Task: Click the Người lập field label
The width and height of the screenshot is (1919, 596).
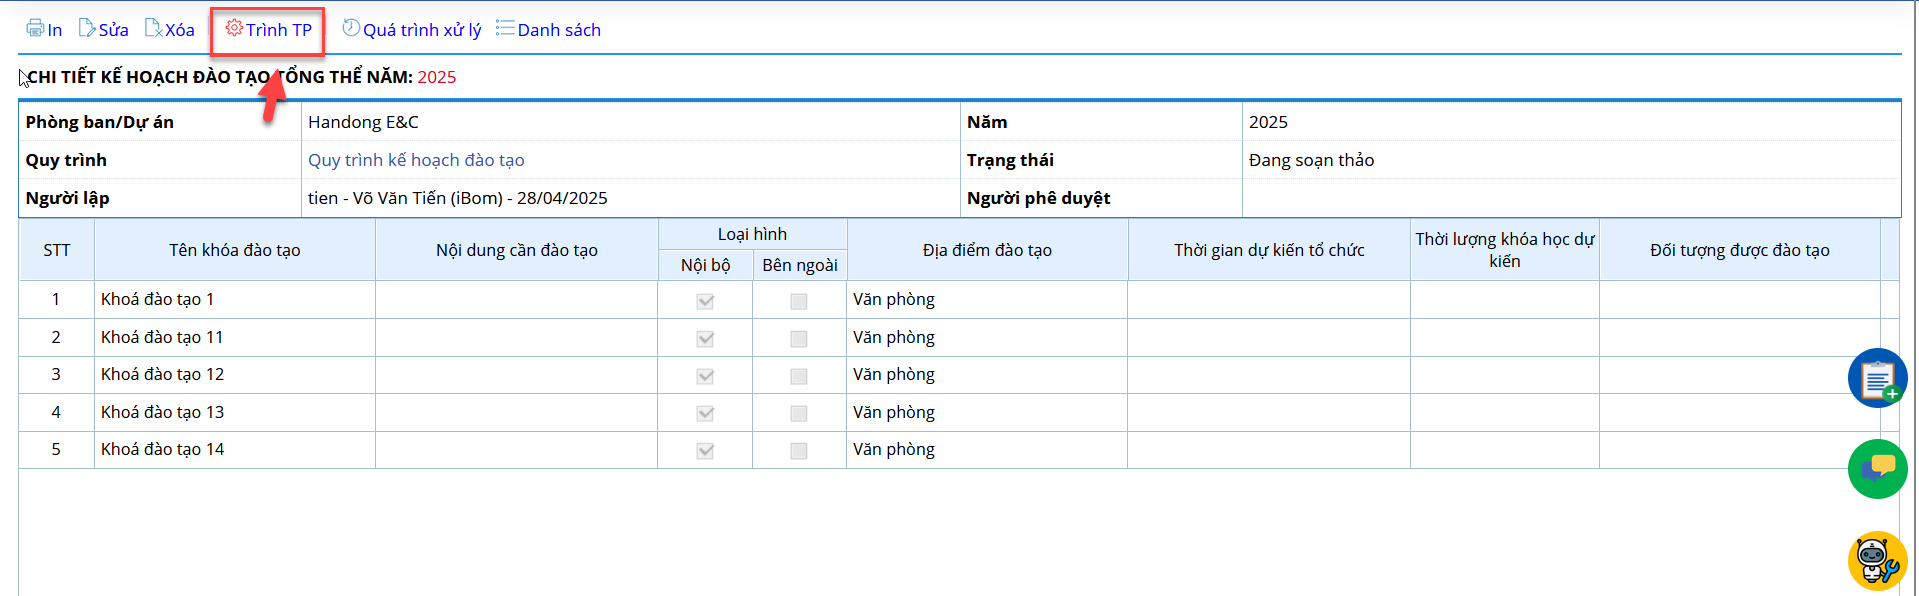Action: point(67,198)
